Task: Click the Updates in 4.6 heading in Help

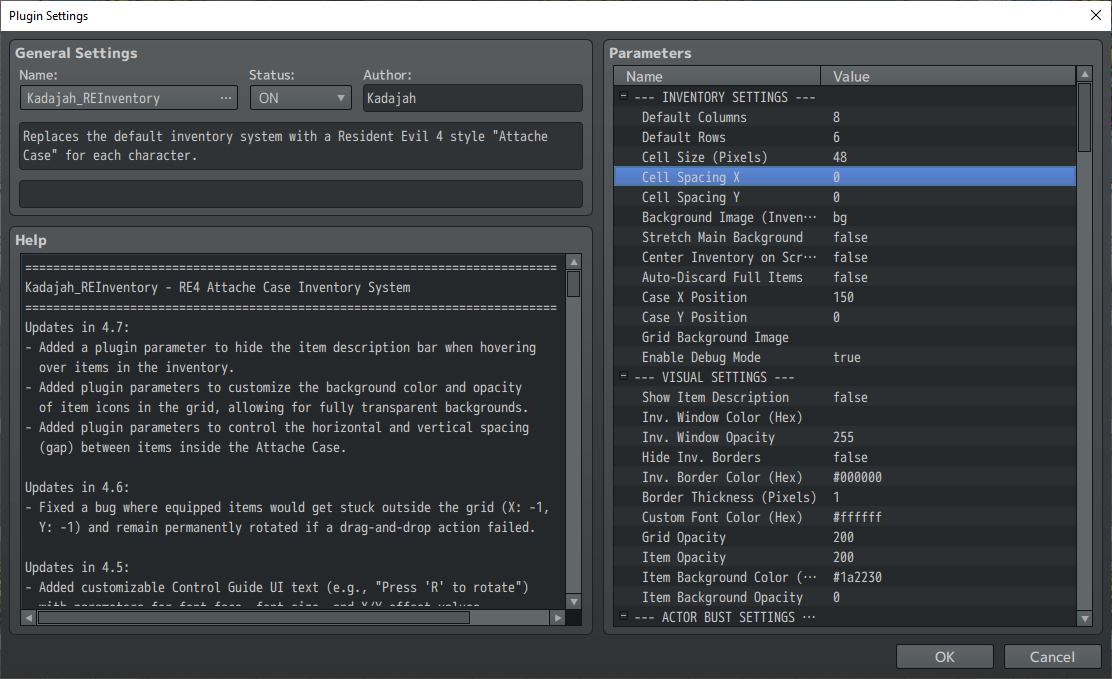Action: click(x=77, y=487)
